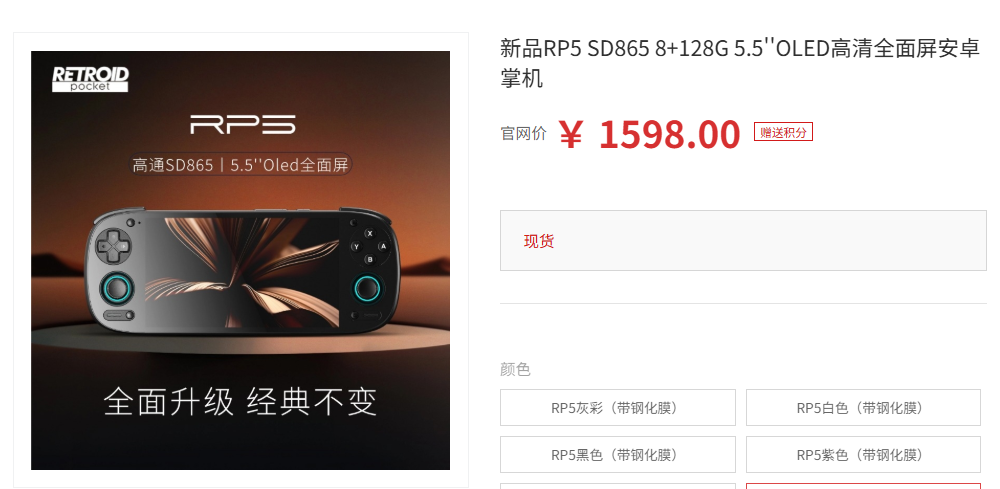The height and width of the screenshot is (489, 1000).
Task: Click the 高通SD865｜5.5''Oled全面屏 pill label
Action: point(240,165)
